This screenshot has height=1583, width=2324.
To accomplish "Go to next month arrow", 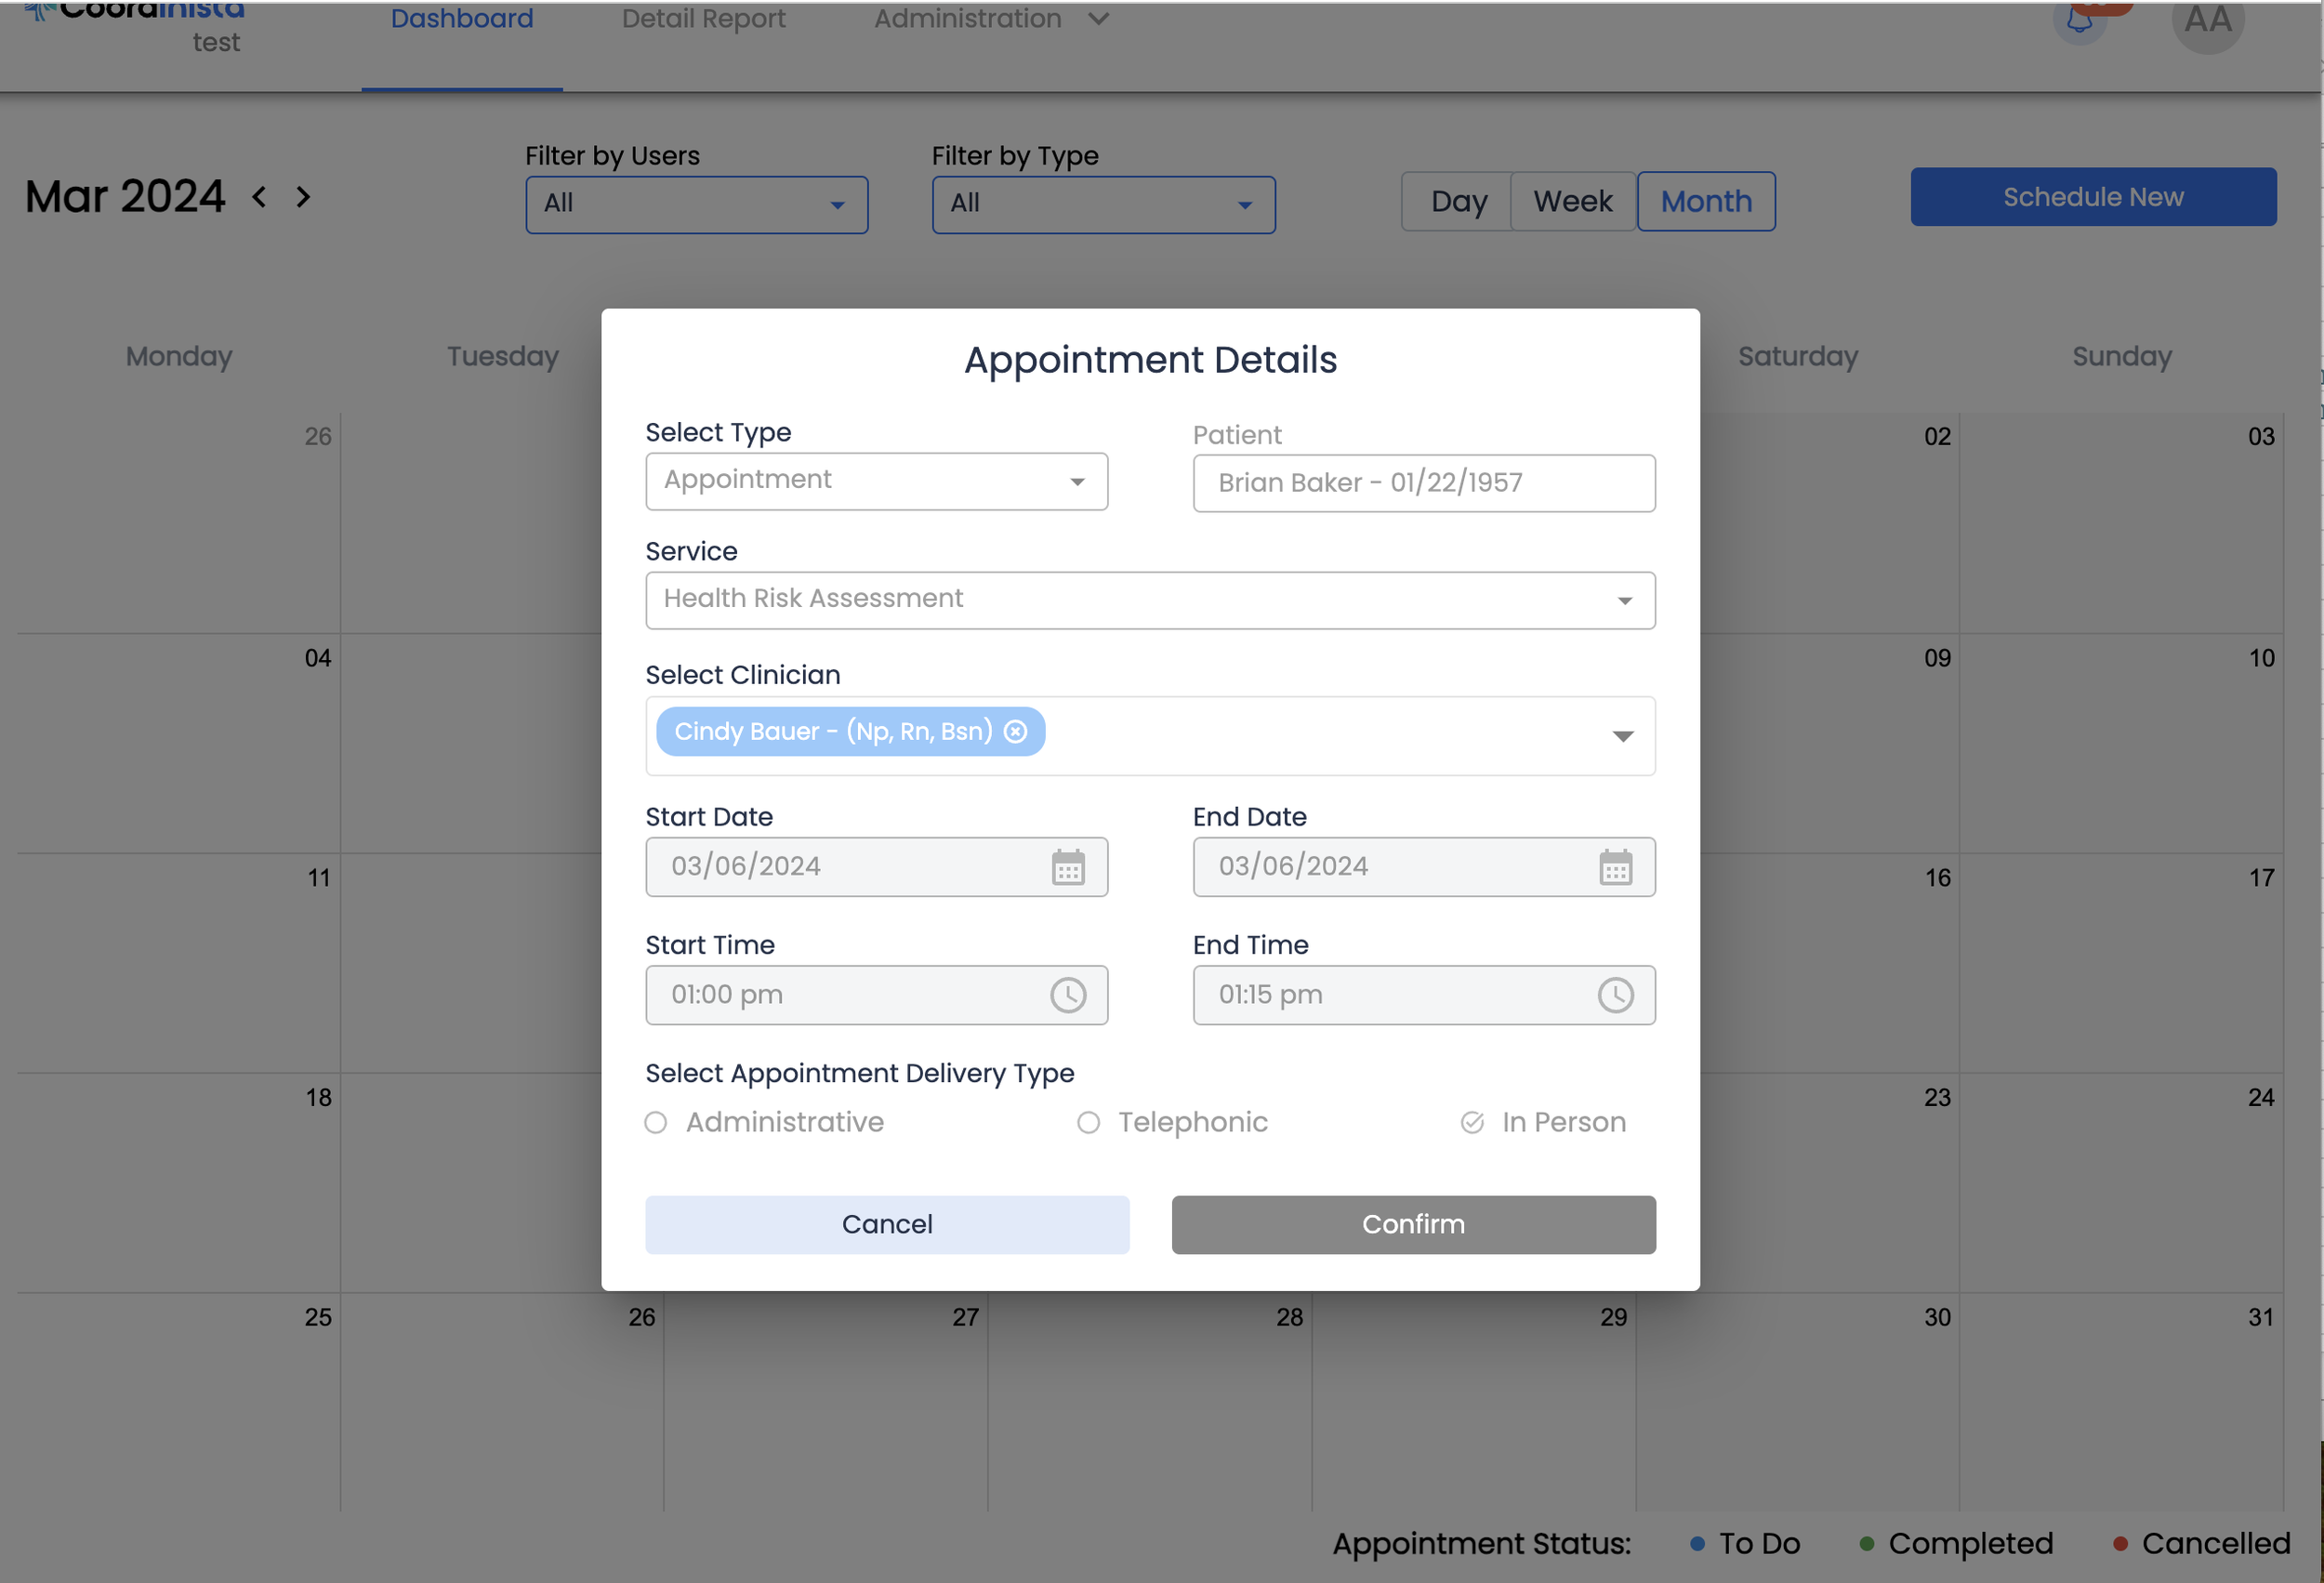I will 303,197.
